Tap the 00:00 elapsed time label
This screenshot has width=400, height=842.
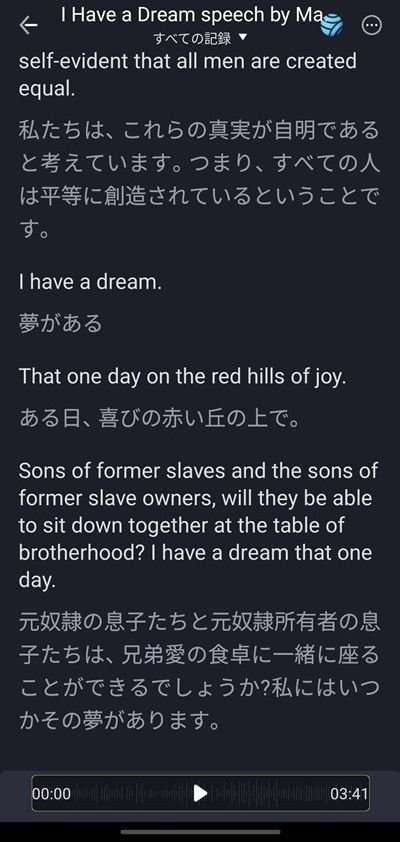(x=52, y=794)
